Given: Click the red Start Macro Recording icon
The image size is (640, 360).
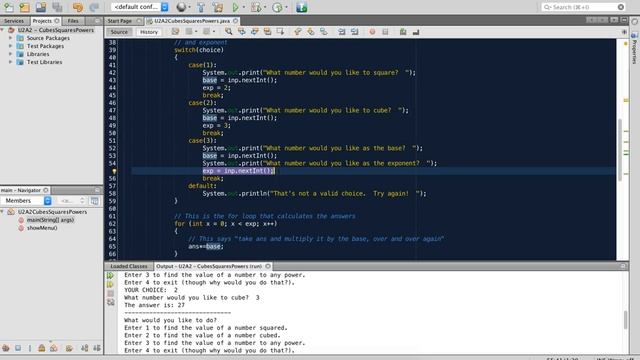Looking at the screenshot, I should (x=372, y=31).
